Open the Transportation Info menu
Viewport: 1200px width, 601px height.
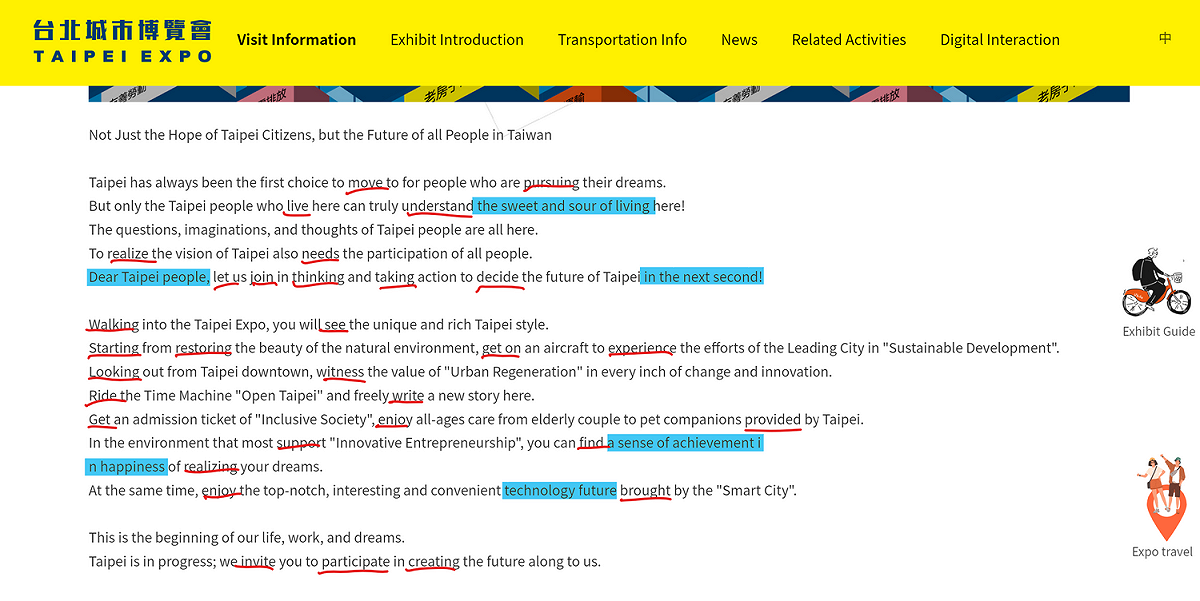622,40
